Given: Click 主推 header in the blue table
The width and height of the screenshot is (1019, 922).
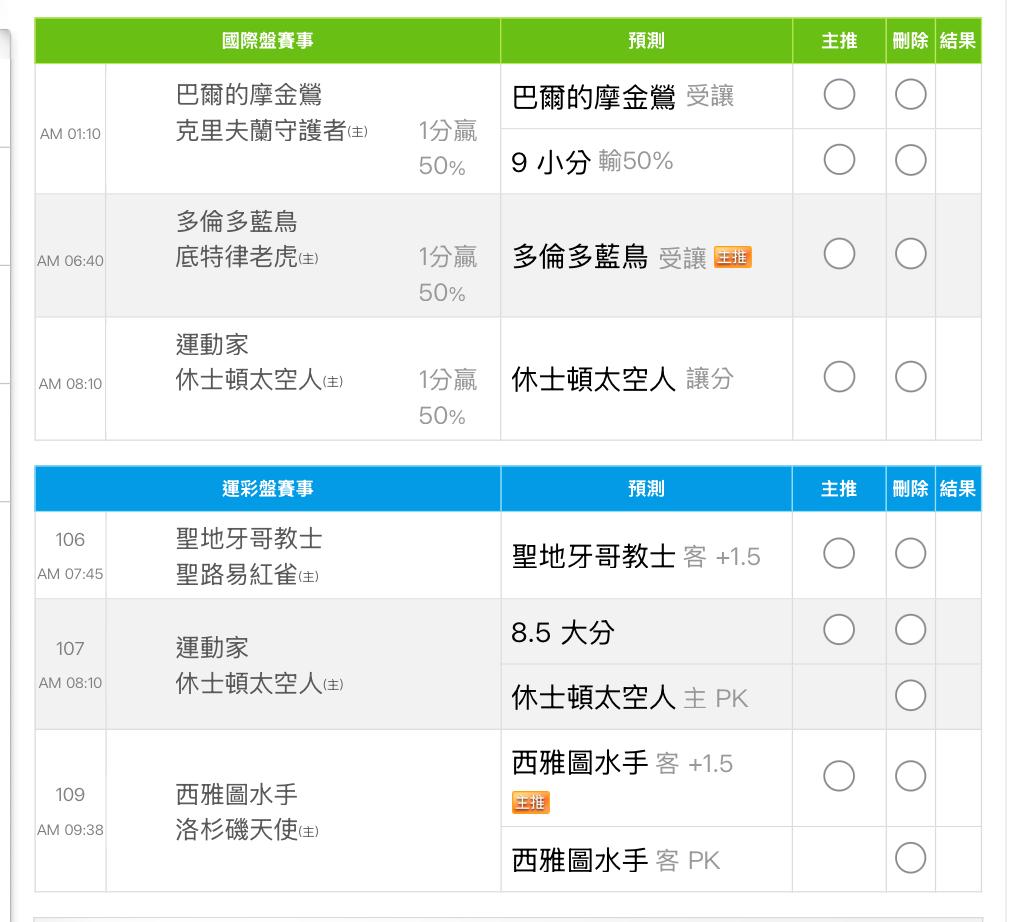Looking at the screenshot, I should [839, 489].
